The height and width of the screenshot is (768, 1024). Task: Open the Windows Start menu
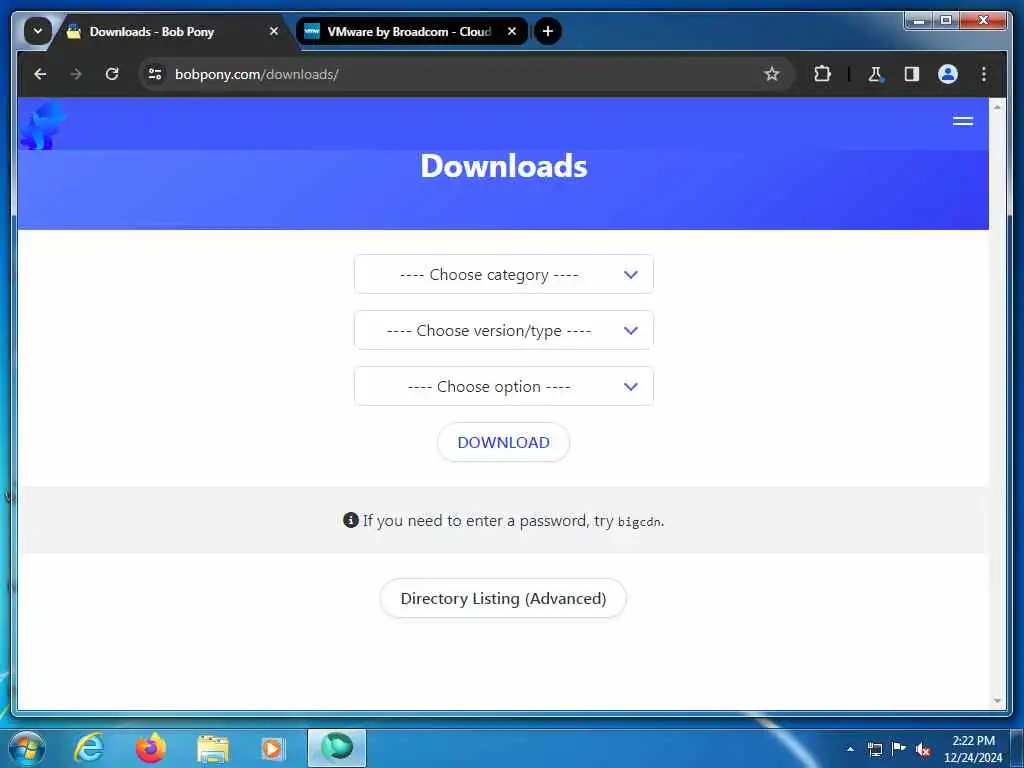point(27,748)
